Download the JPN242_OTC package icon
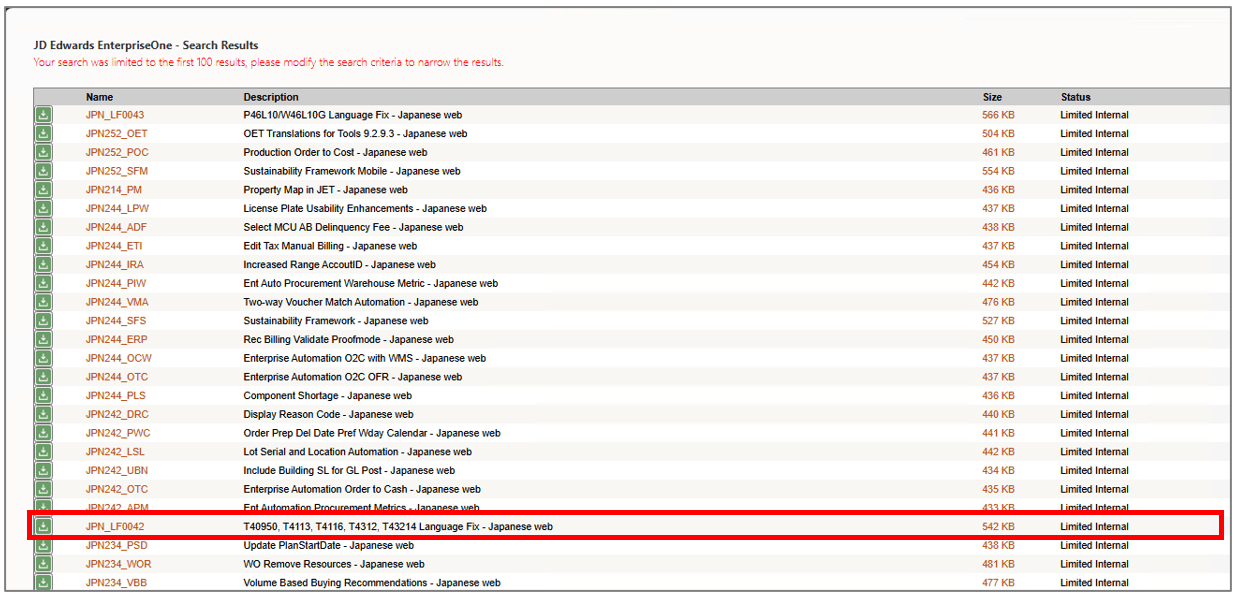 point(43,489)
